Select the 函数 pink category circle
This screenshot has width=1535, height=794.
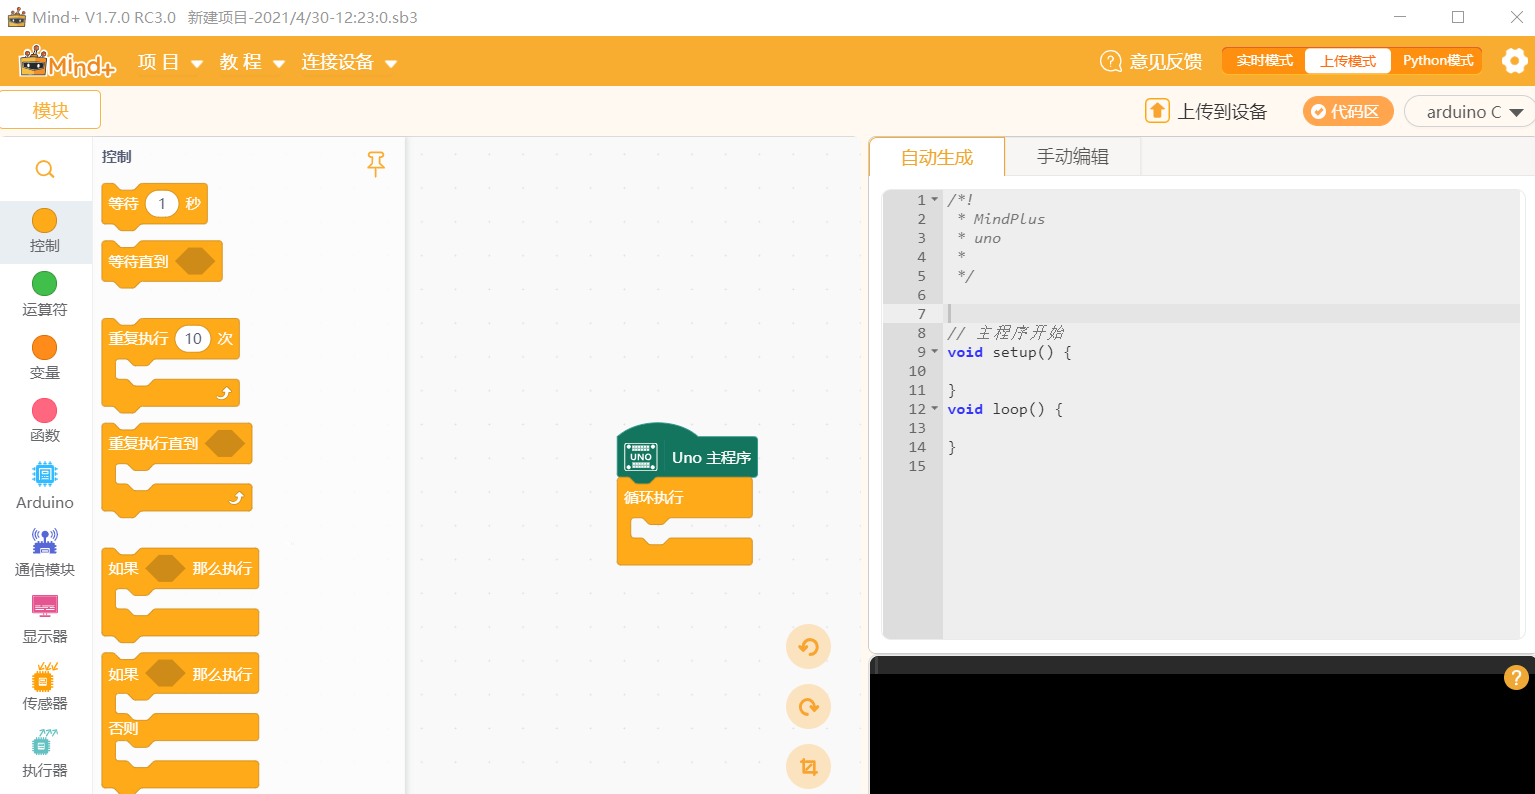point(45,410)
